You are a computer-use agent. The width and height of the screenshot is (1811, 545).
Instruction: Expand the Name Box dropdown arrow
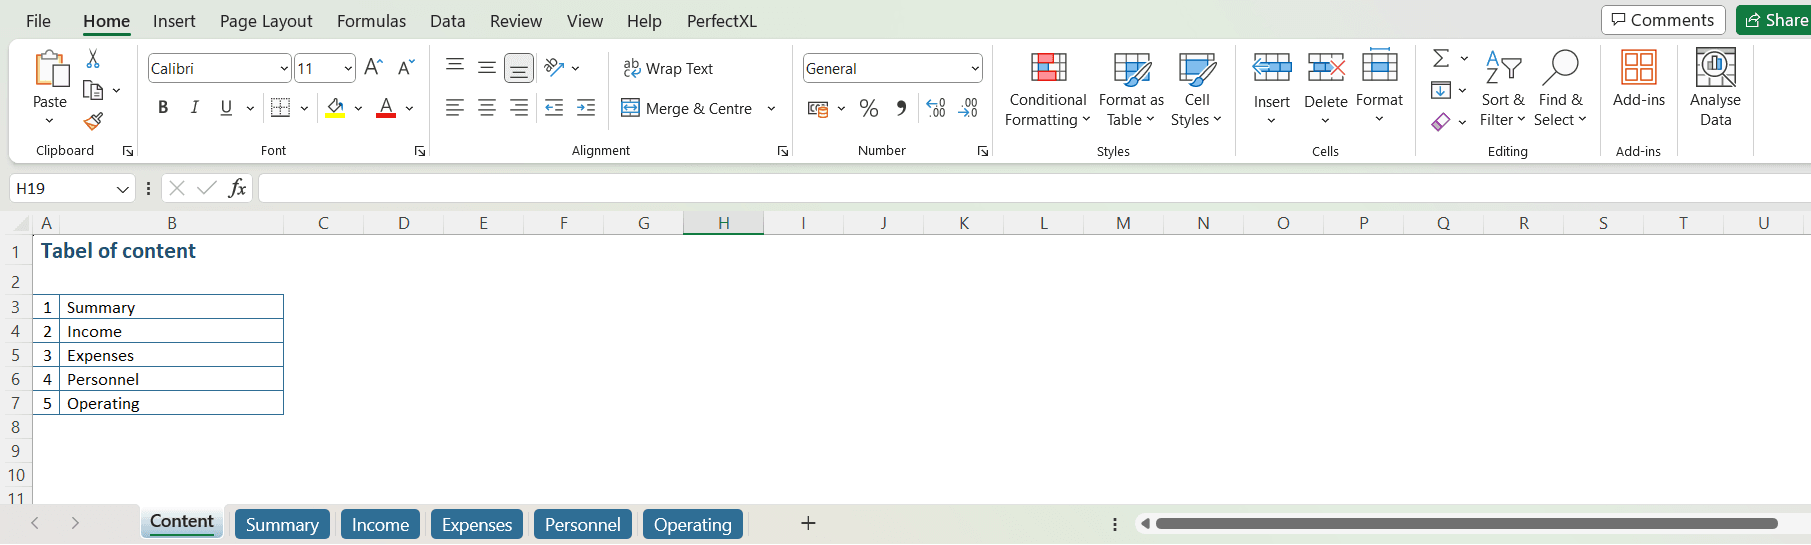[x=122, y=188]
